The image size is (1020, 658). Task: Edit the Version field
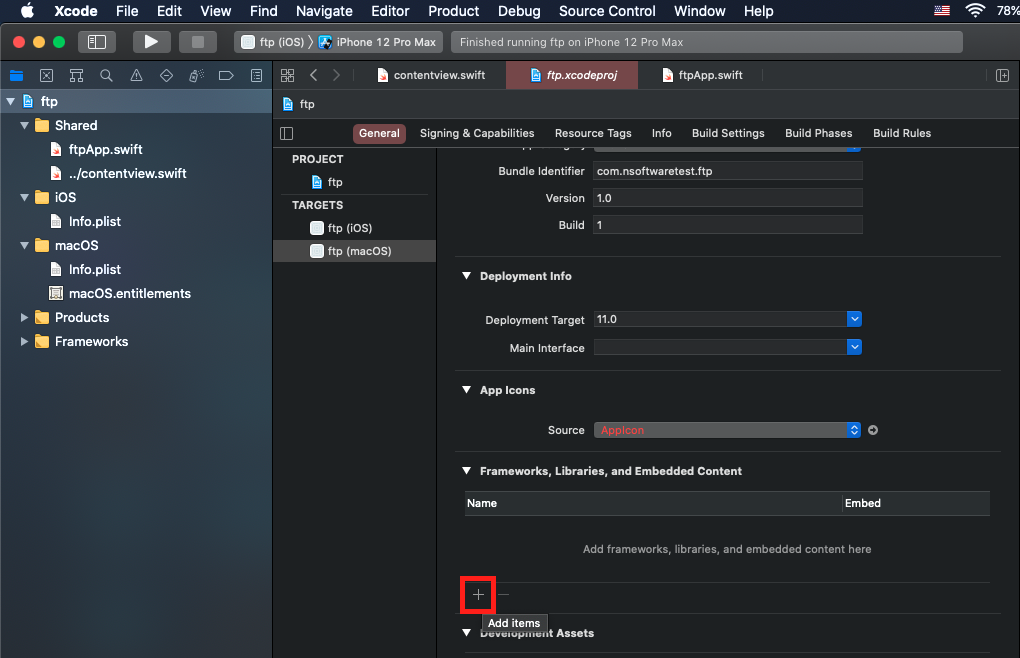(x=727, y=198)
